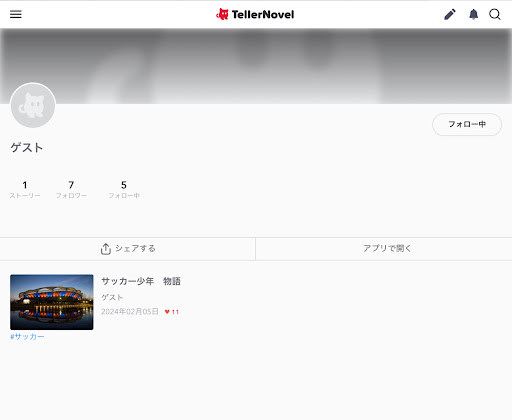Click the アプリで開く button

(x=384, y=249)
